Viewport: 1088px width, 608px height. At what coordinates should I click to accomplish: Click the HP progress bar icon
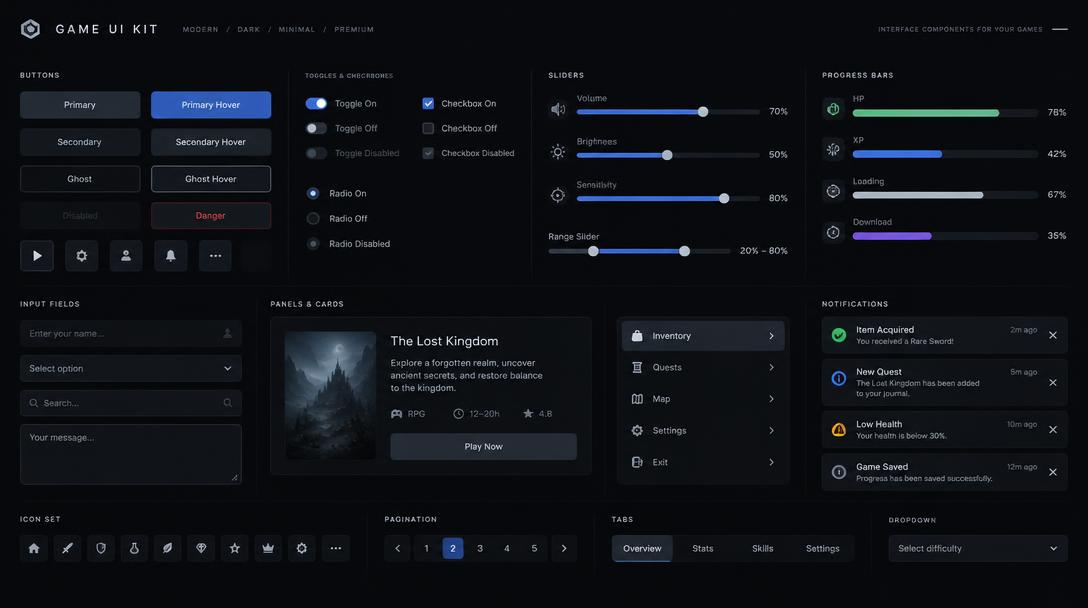[x=833, y=109]
